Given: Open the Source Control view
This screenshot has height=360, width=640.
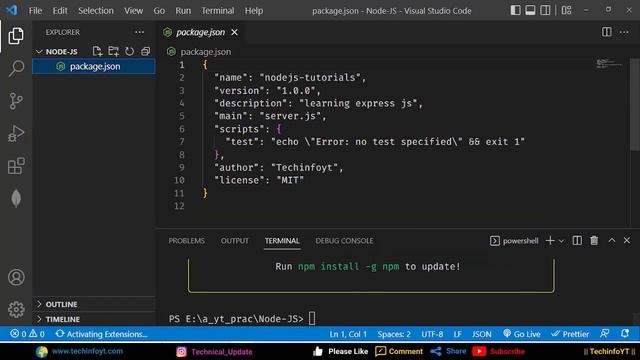Looking at the screenshot, I should 16,101.
